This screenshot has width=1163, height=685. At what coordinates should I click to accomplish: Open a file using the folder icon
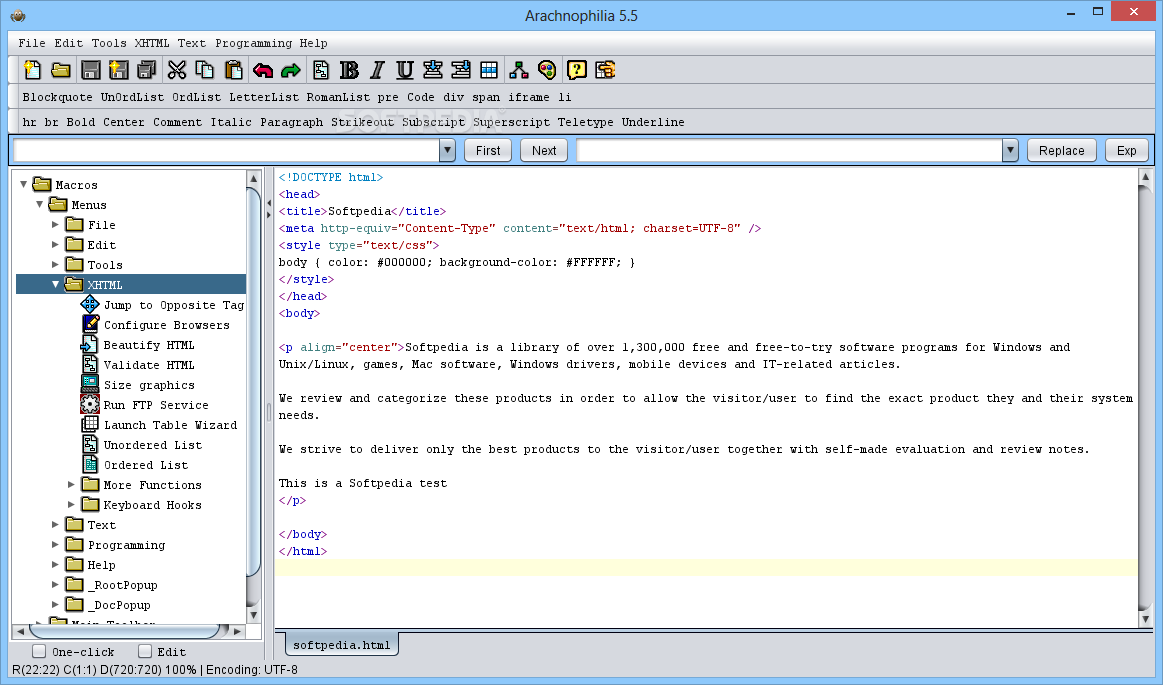pyautogui.click(x=61, y=70)
